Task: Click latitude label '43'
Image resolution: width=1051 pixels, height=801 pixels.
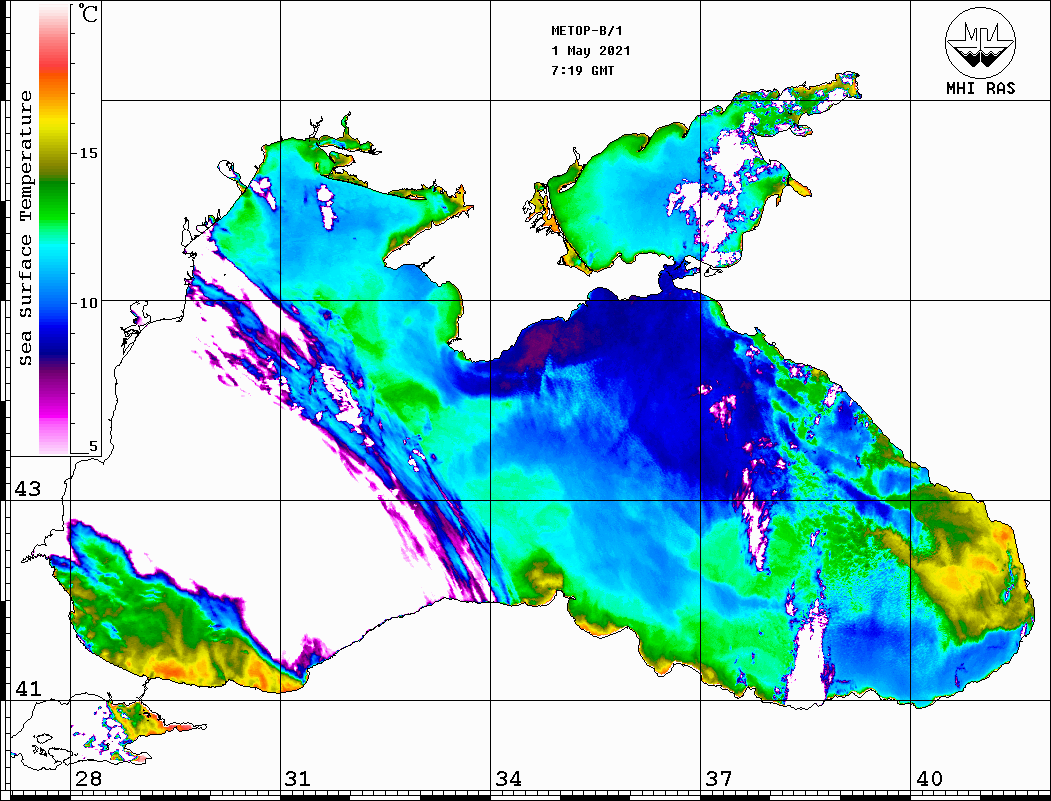Action: pos(28,489)
